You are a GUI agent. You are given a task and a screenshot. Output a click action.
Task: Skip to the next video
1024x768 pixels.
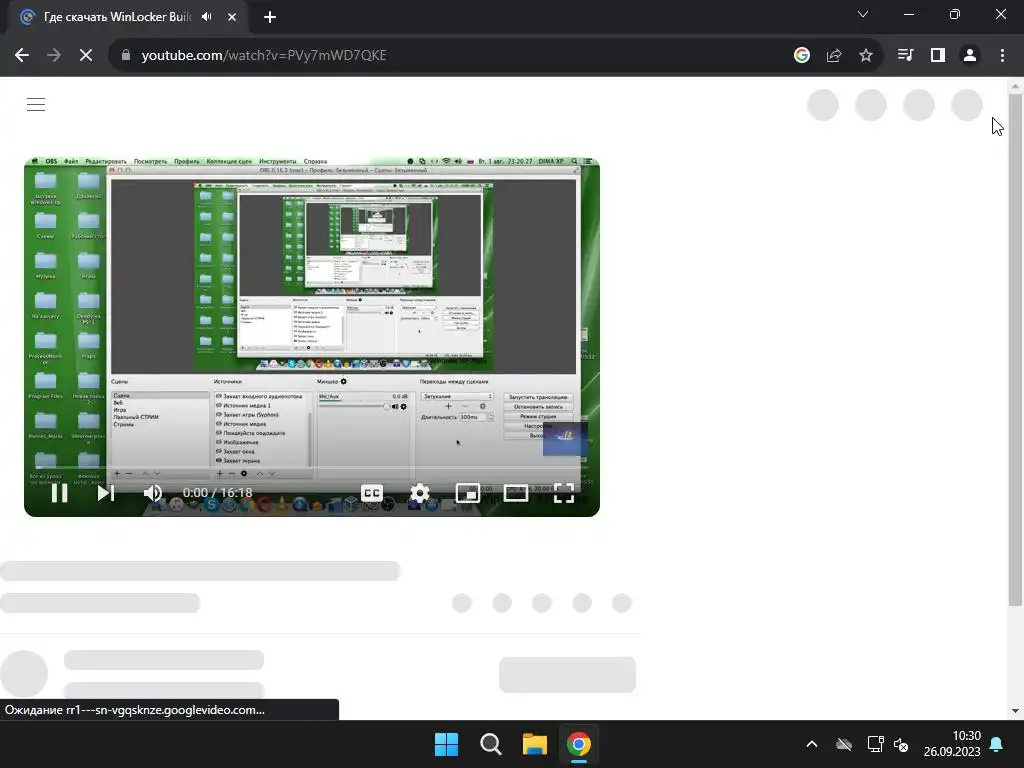click(106, 493)
